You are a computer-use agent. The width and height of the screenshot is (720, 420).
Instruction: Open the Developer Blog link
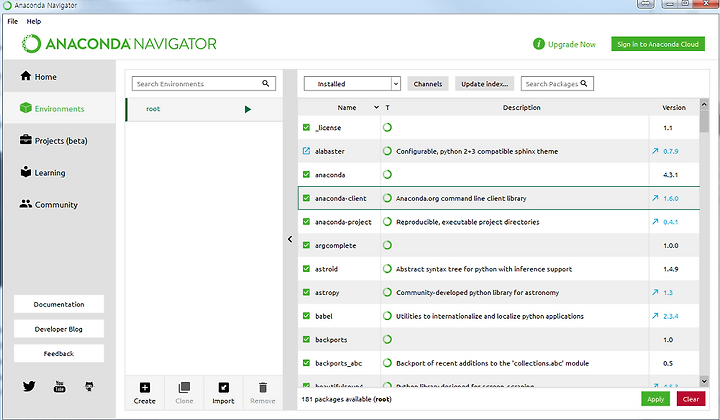[59, 329]
